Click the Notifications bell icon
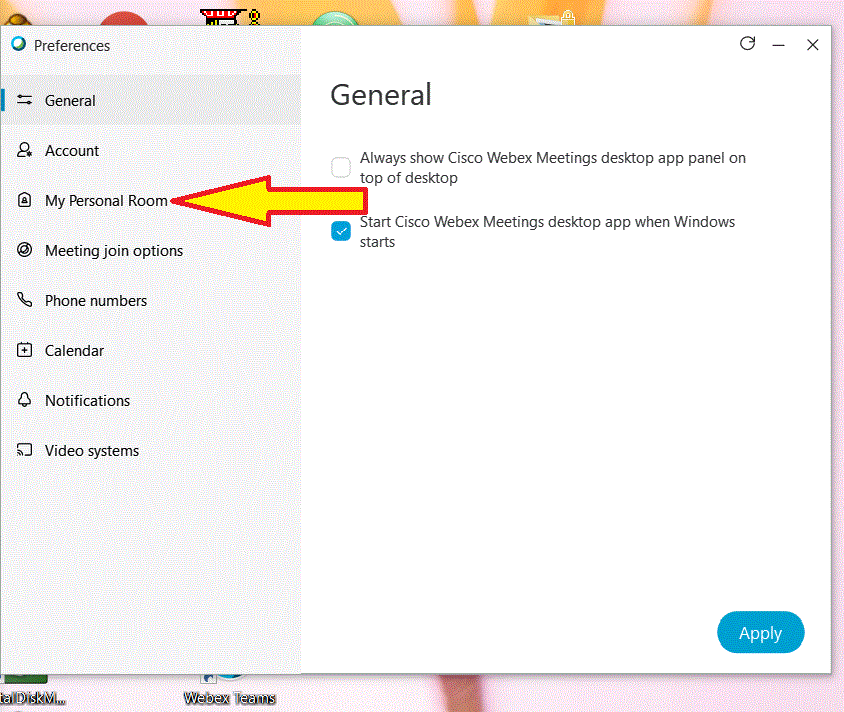This screenshot has width=844, height=712. 24,400
